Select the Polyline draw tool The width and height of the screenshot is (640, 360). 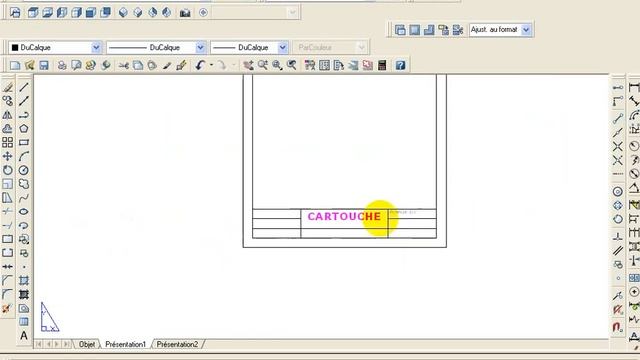(24, 115)
